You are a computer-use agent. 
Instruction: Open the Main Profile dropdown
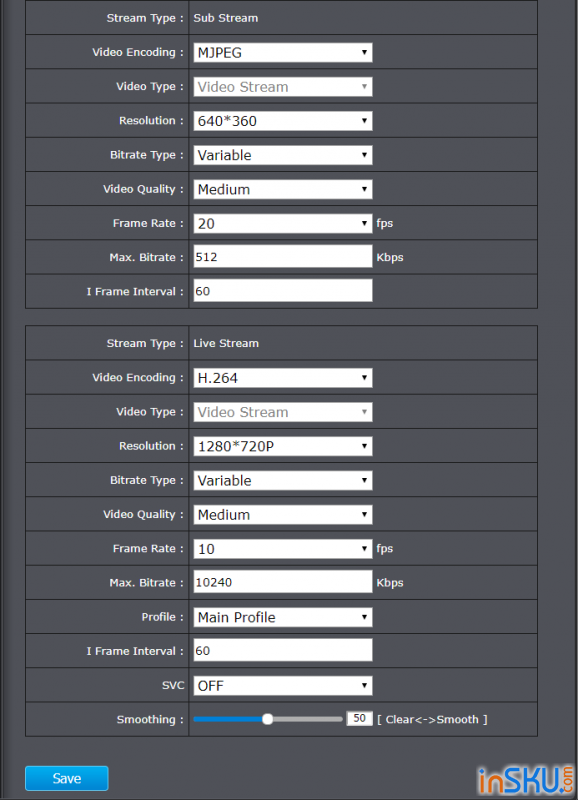(x=283, y=617)
